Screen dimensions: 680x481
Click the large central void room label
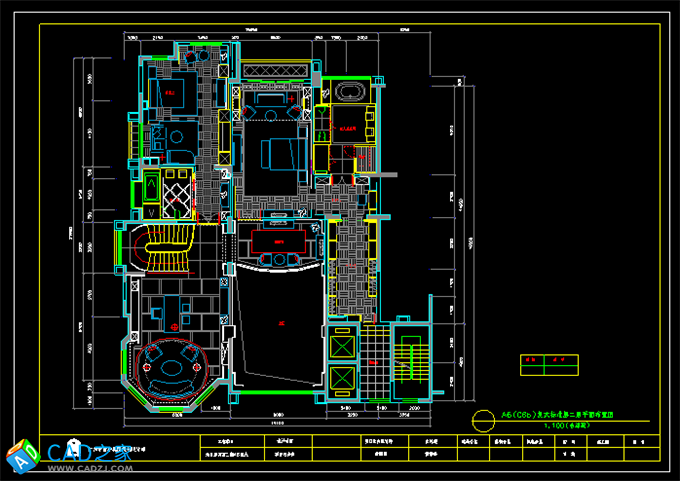tap(282, 323)
